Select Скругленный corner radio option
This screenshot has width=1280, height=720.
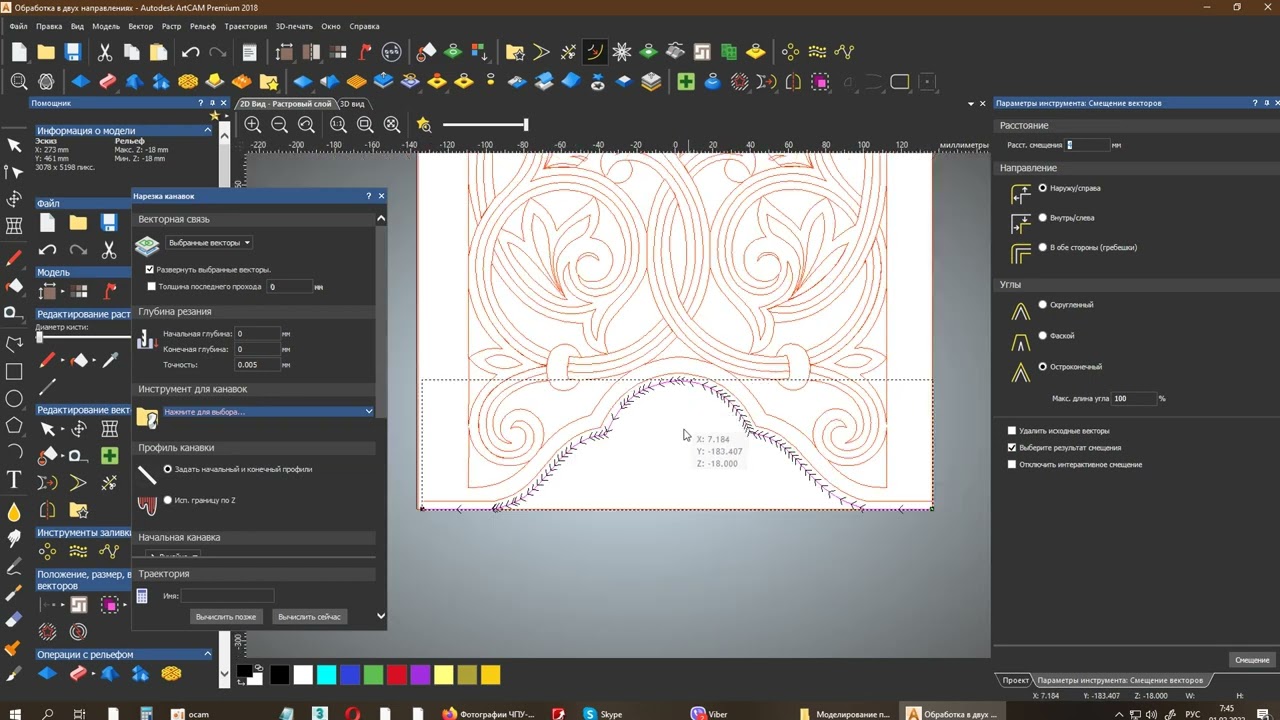point(1043,305)
